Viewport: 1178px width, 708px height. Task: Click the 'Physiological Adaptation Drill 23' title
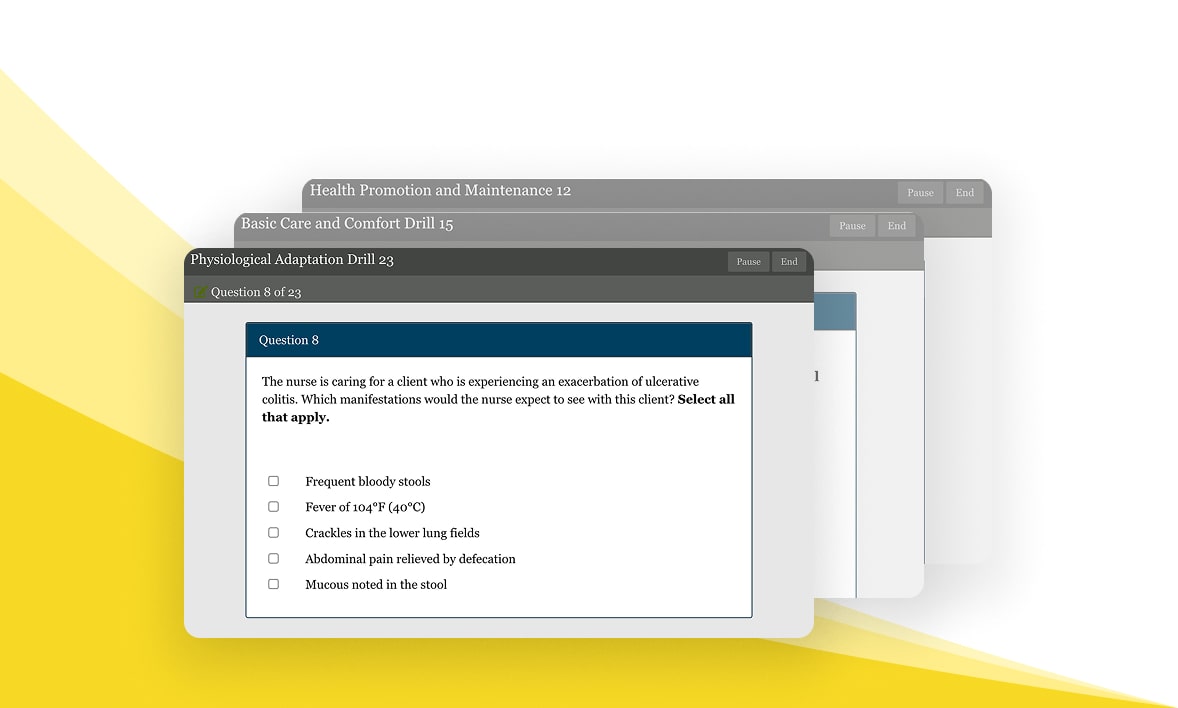coord(292,260)
